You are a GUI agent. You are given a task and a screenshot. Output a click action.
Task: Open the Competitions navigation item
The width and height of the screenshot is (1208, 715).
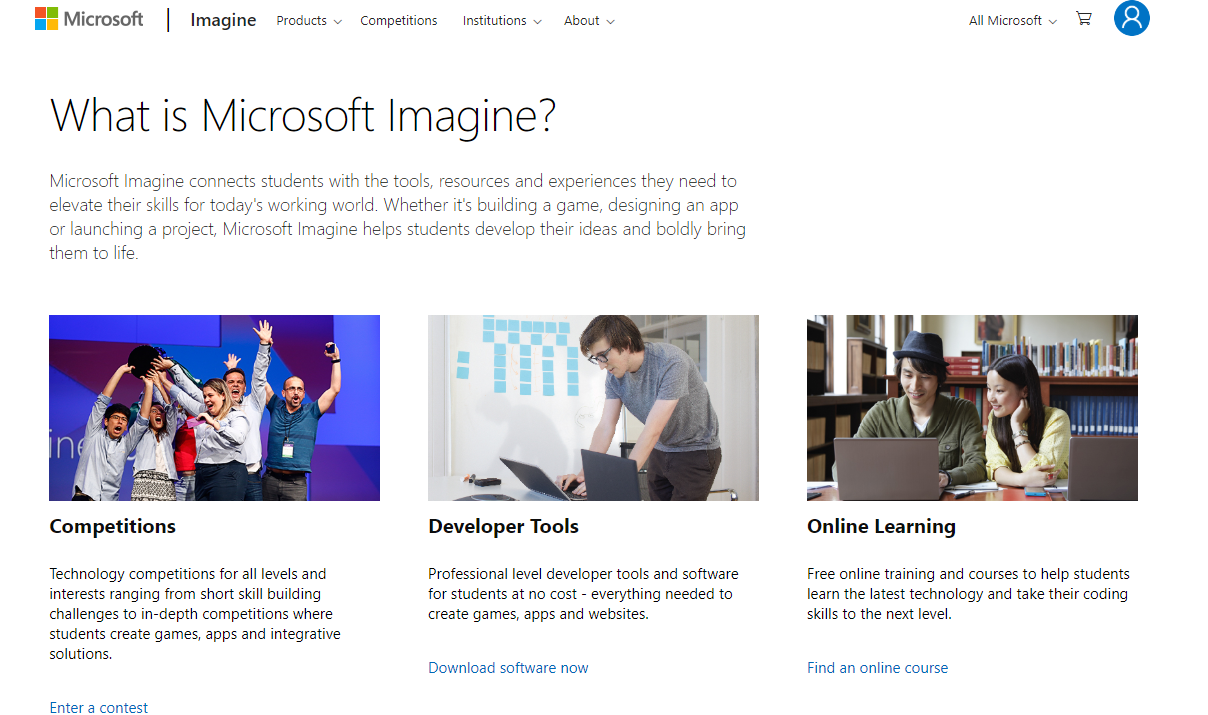[398, 21]
